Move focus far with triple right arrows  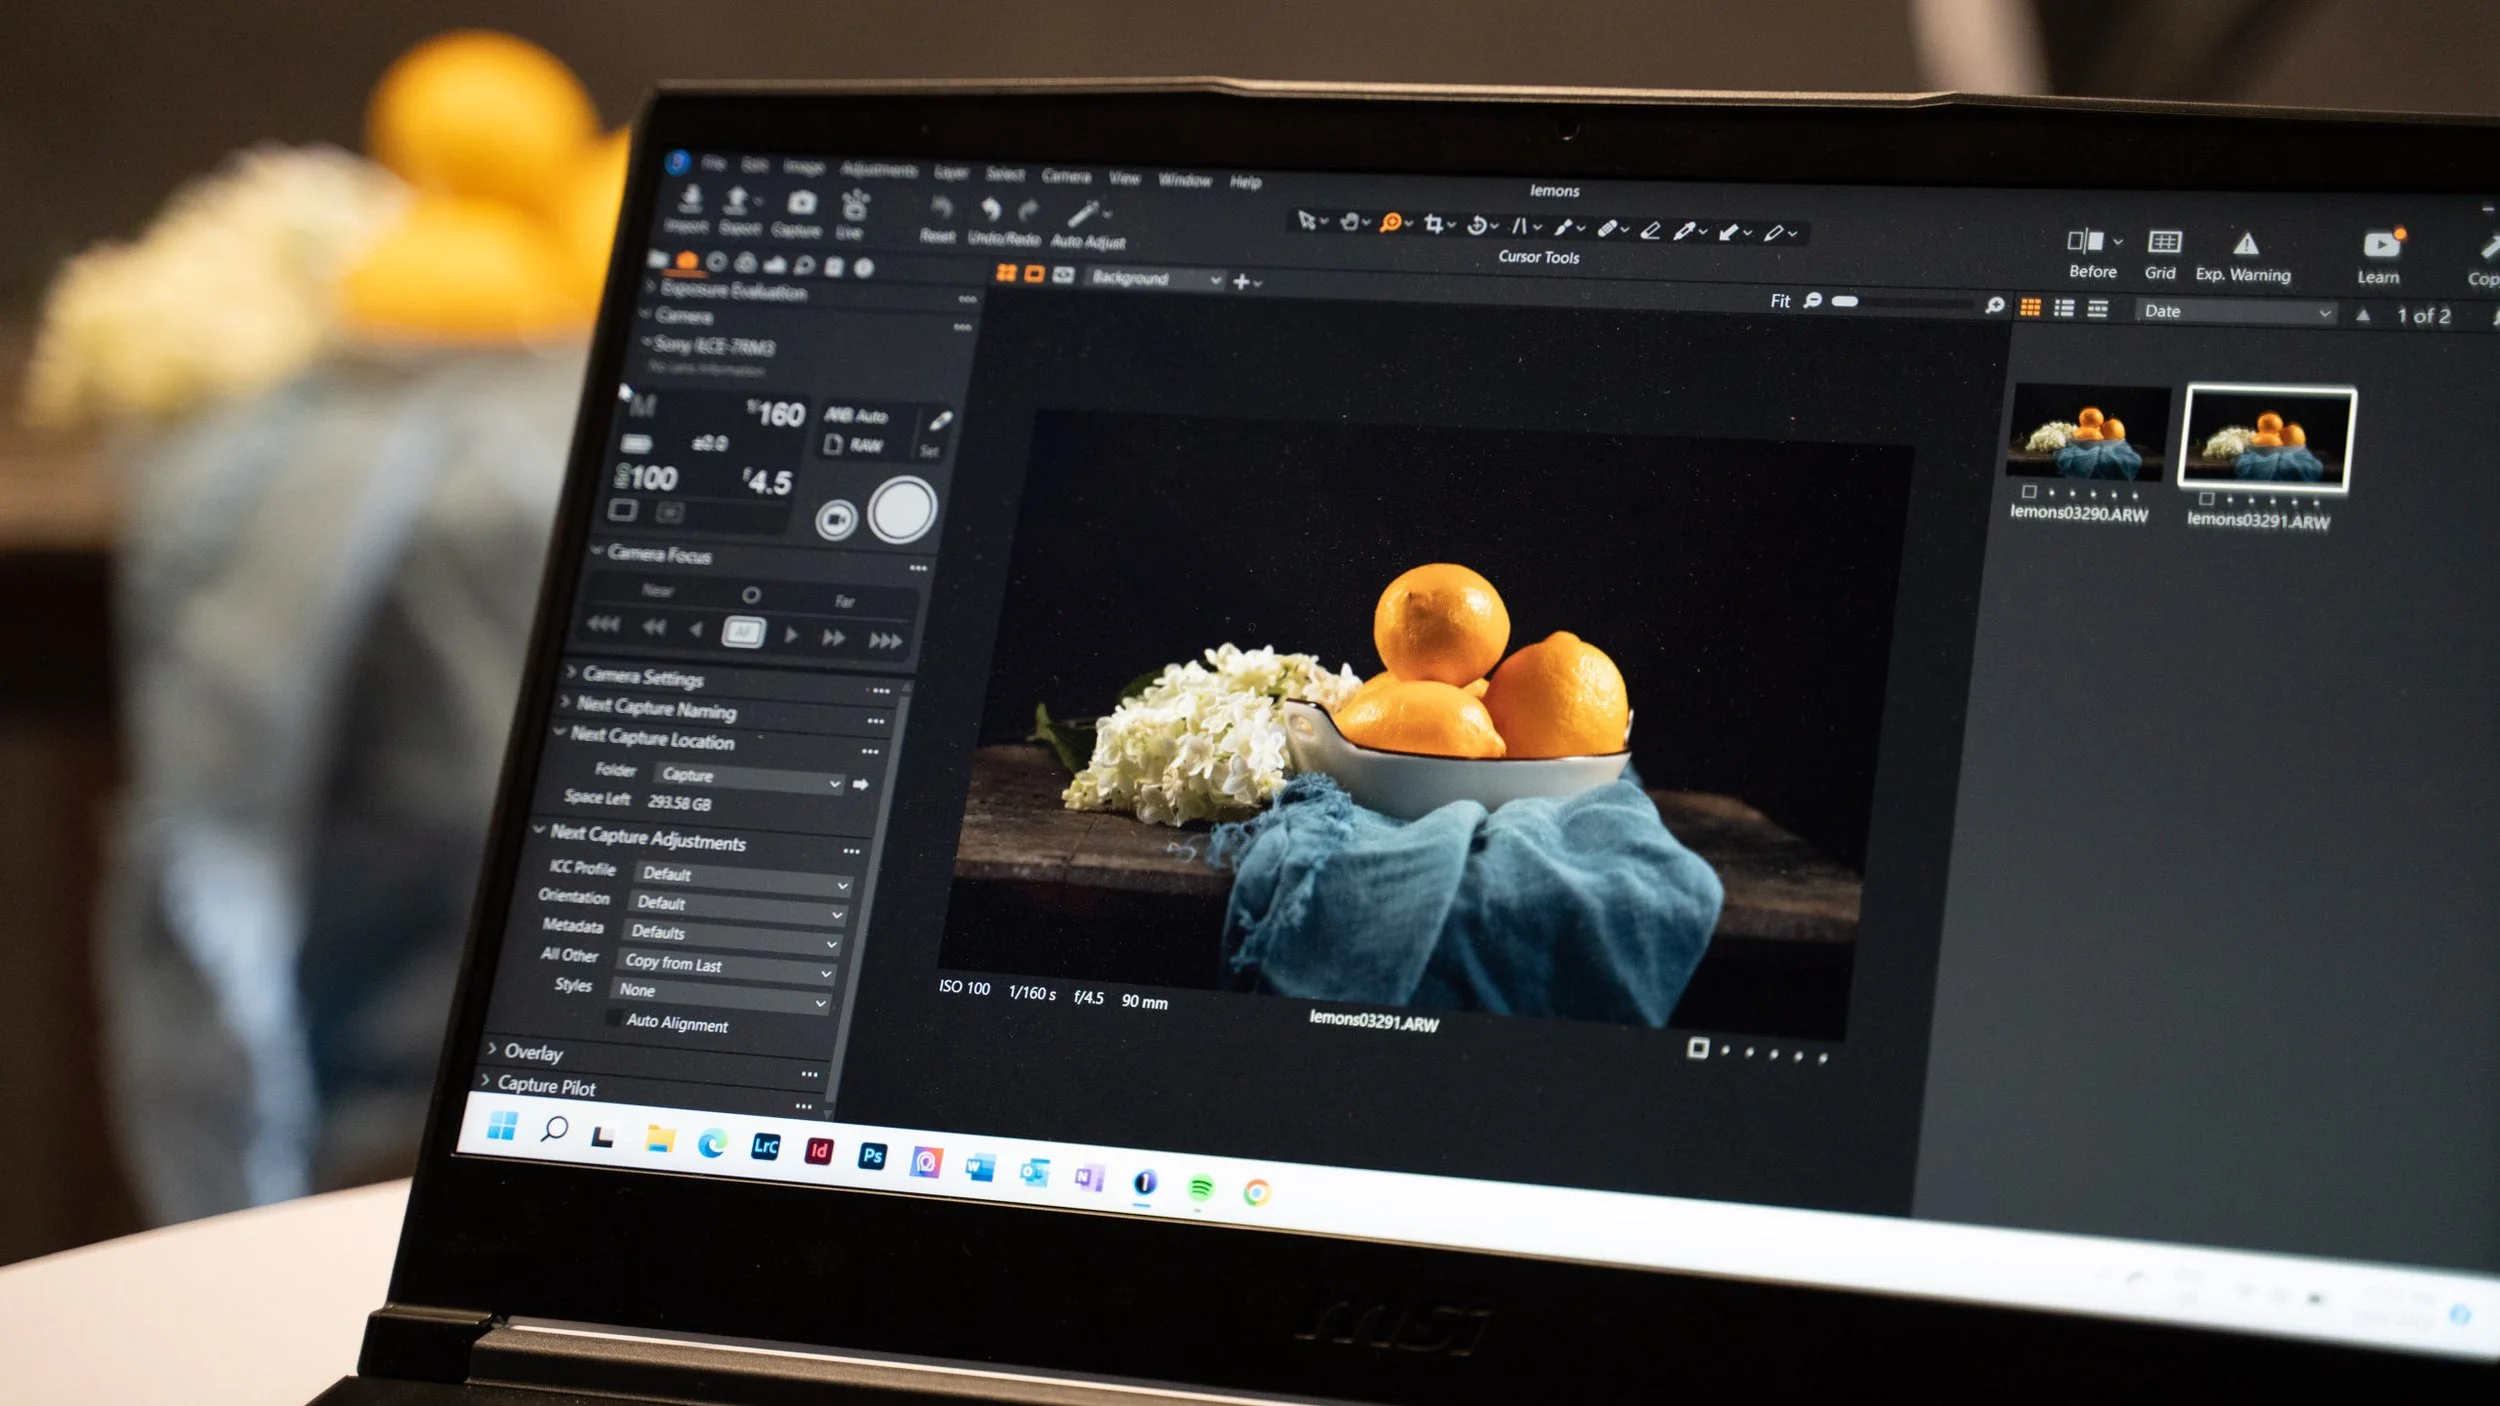click(x=885, y=641)
